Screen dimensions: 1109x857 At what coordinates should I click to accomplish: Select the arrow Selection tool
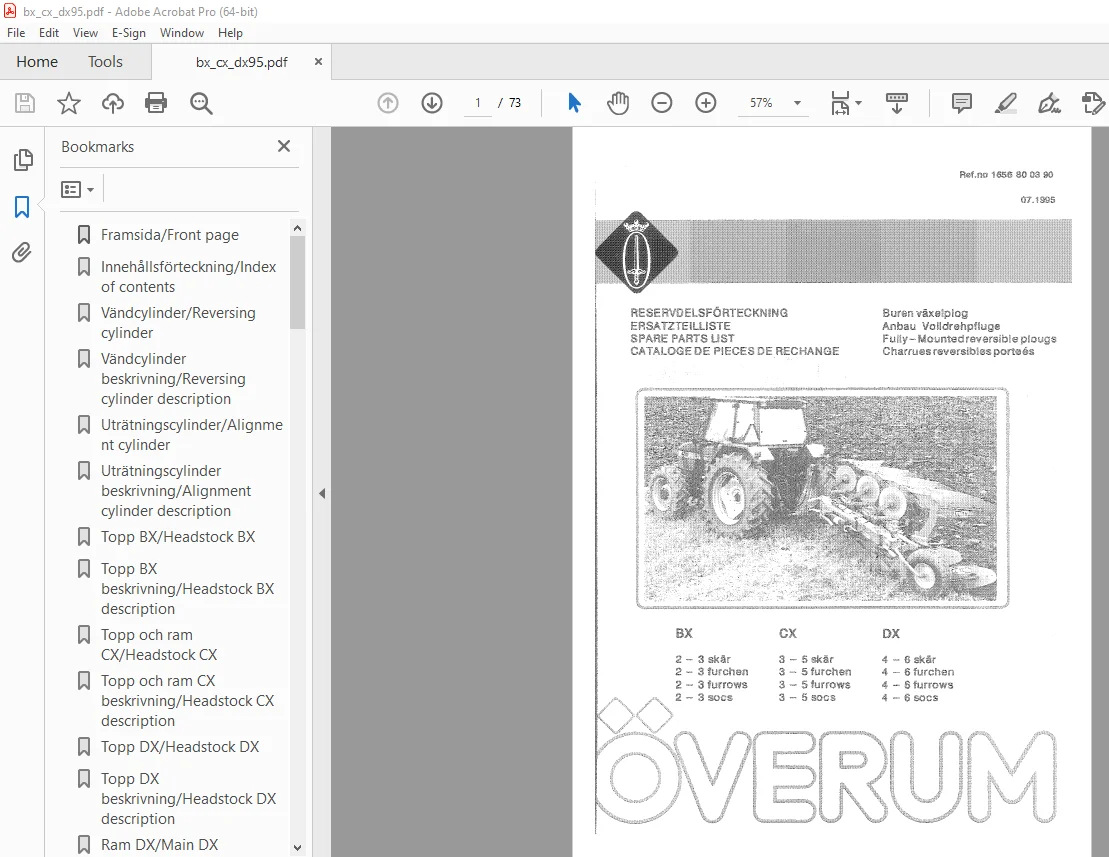point(574,103)
